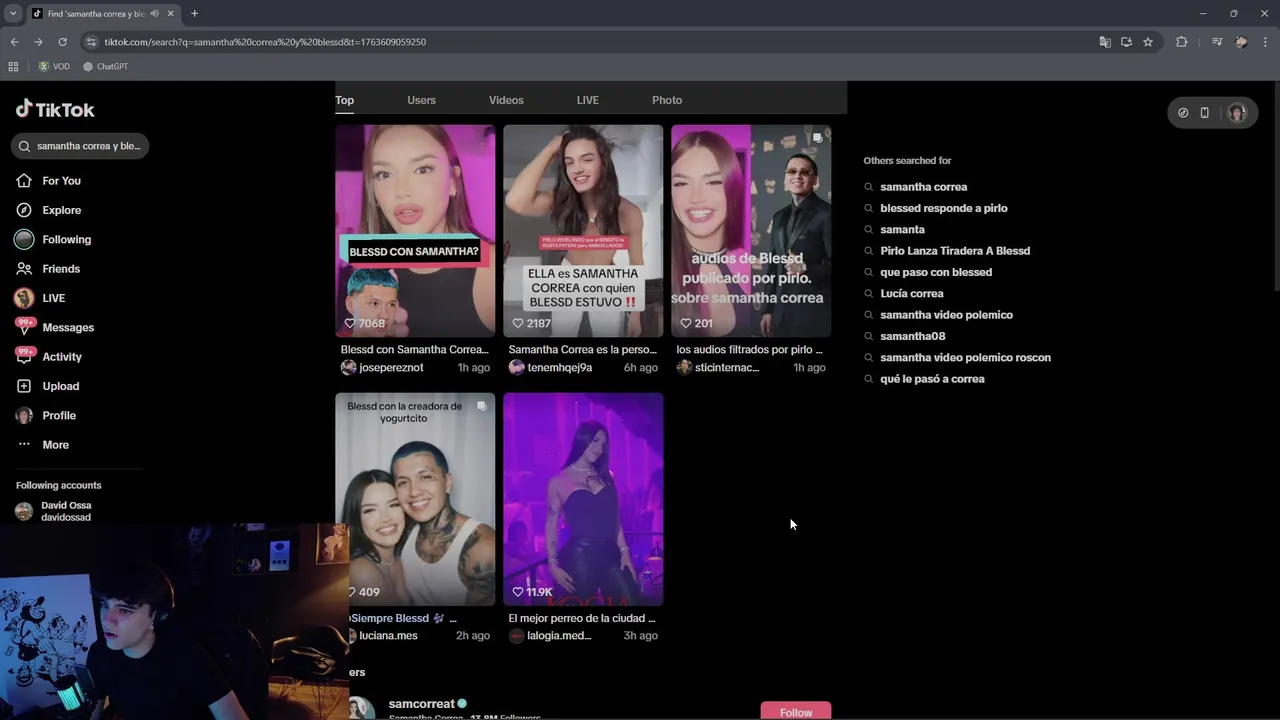Open the 'BLESSD CON SAMANTHA?' video thumbnail
The image size is (1280, 720).
tap(415, 230)
